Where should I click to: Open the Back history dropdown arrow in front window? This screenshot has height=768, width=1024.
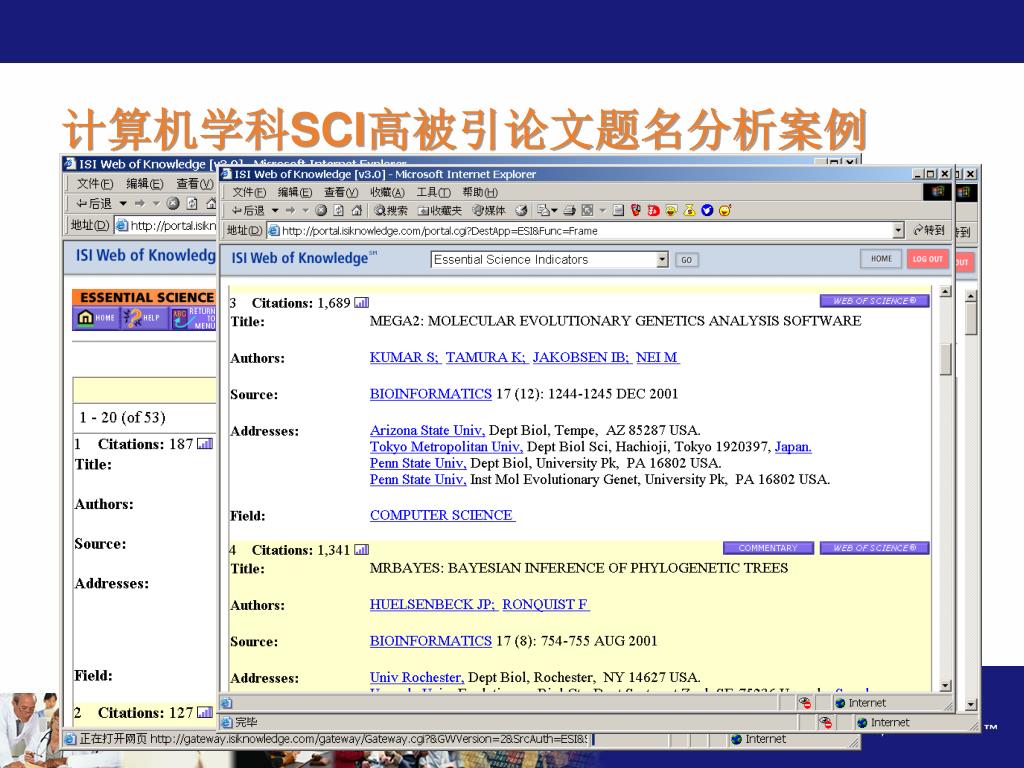click(275, 210)
